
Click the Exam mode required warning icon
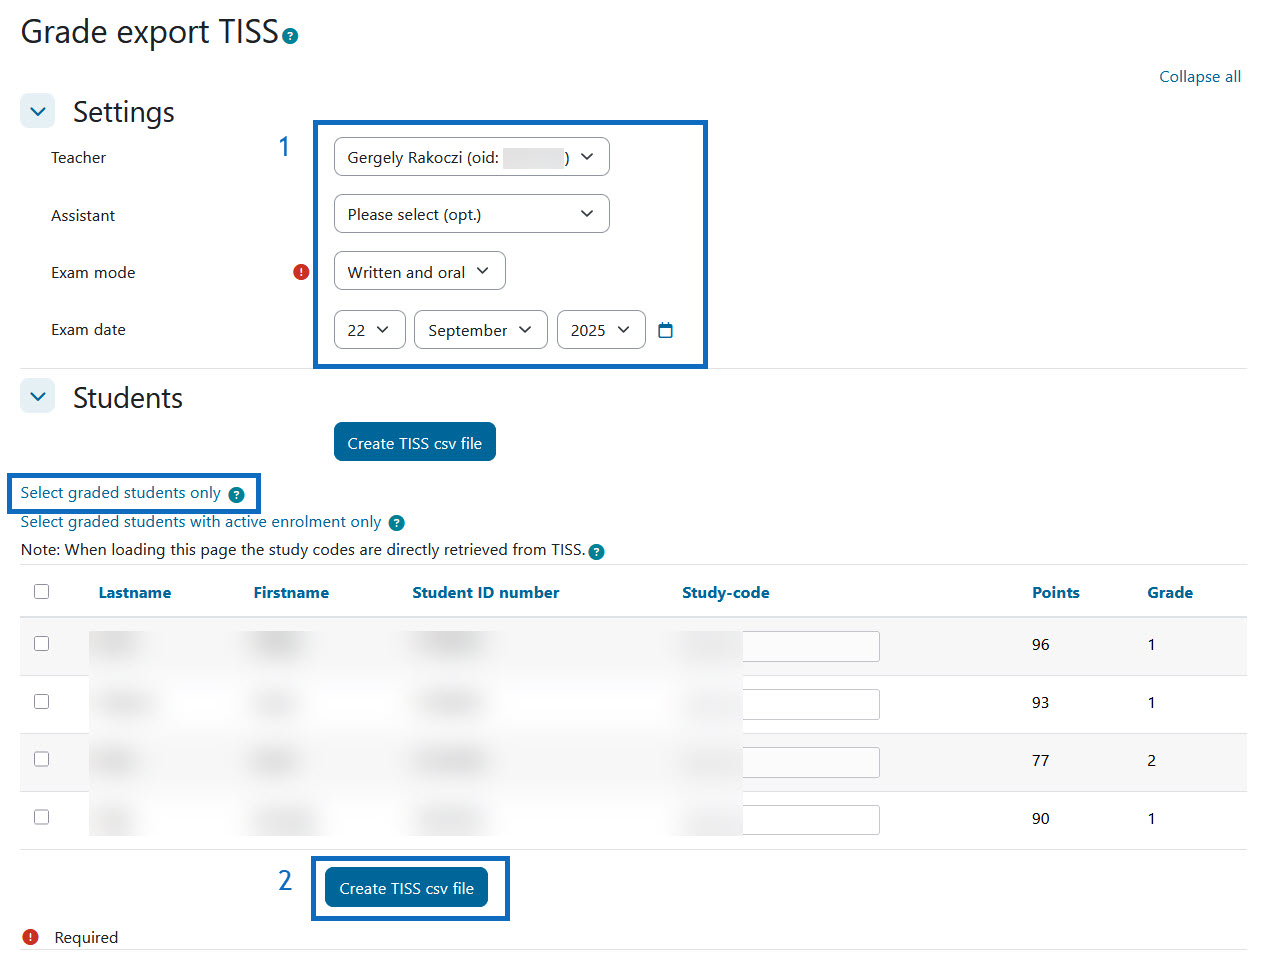coord(301,272)
